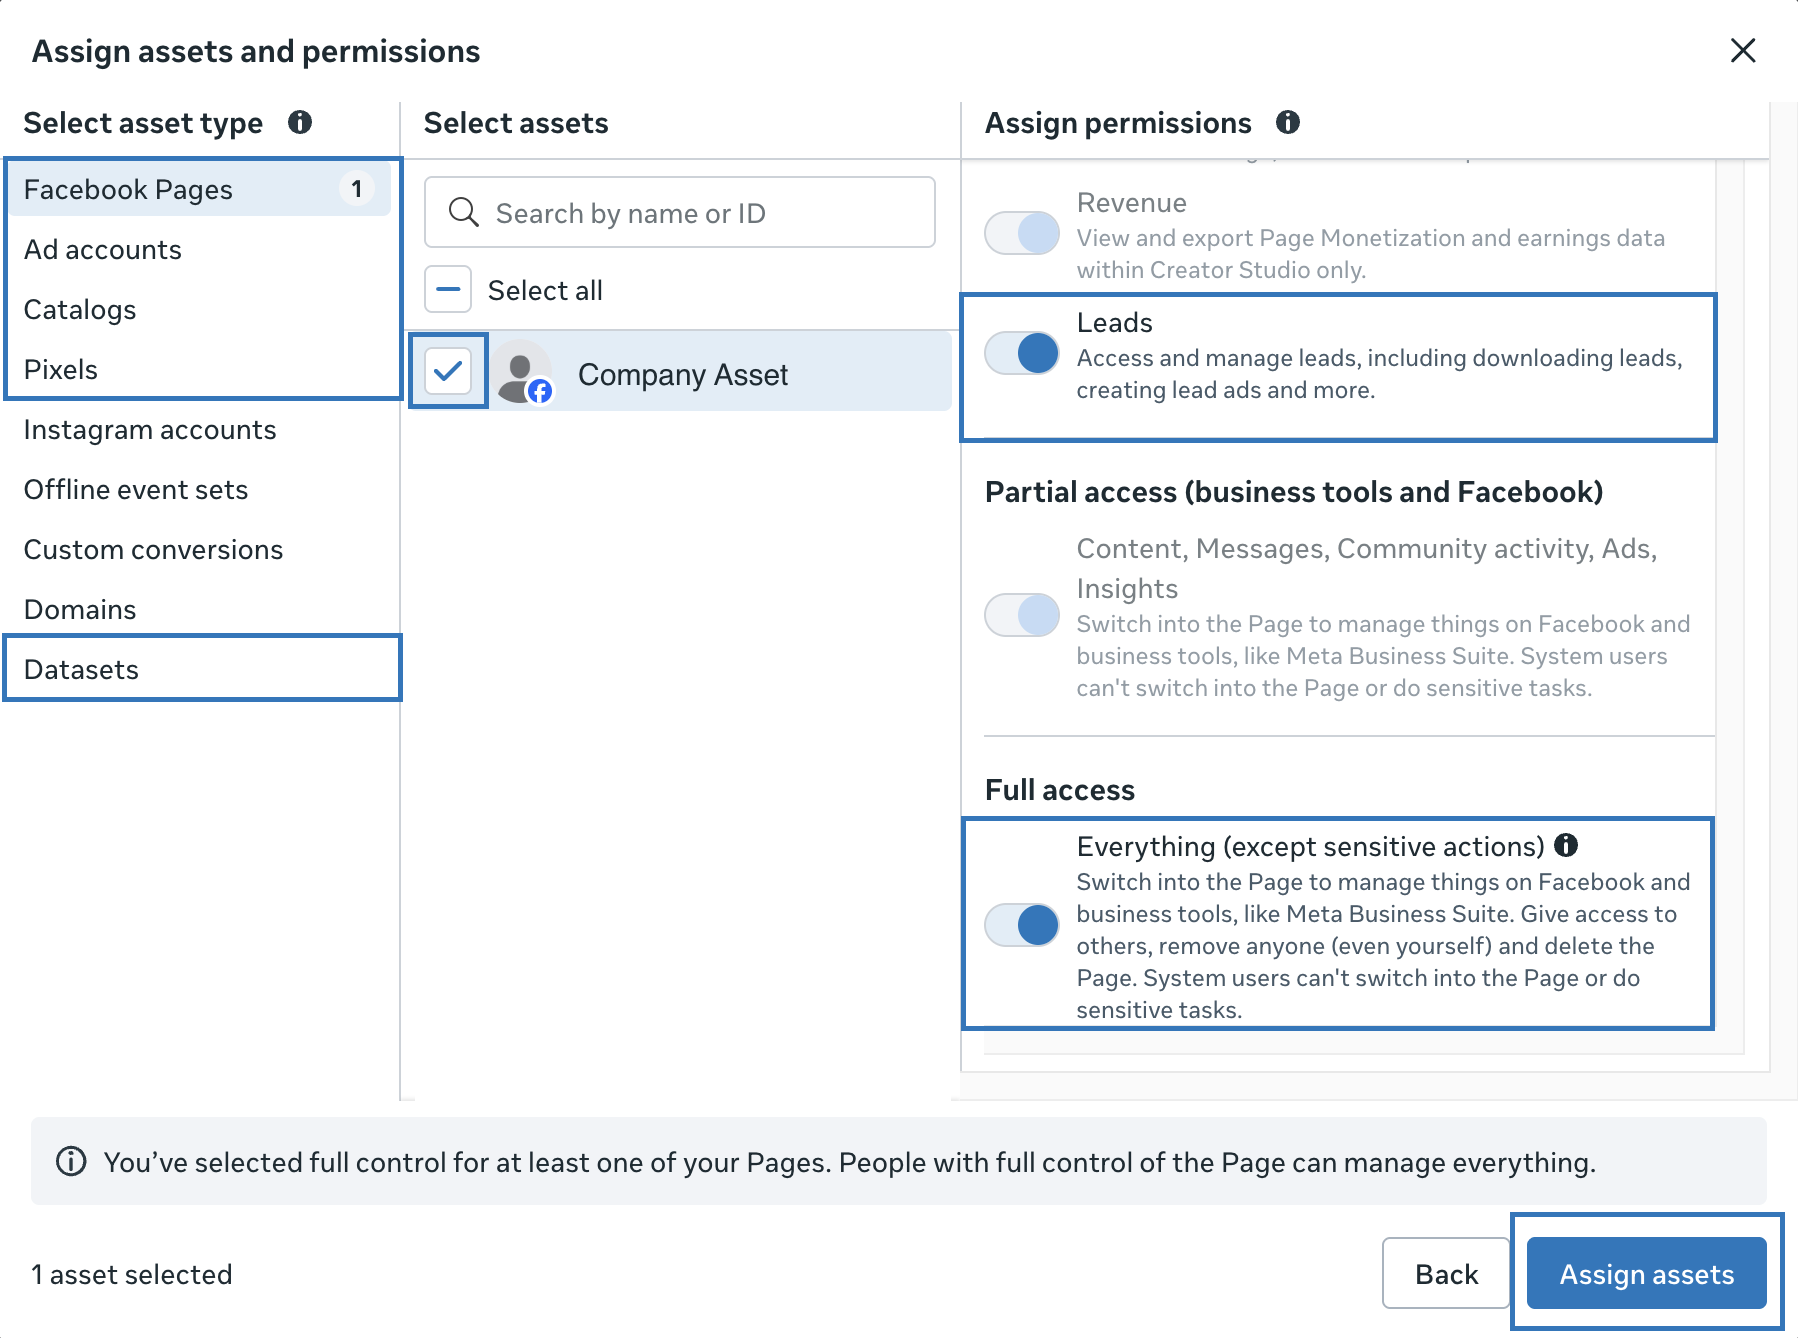Viewport: 1798px width, 1338px height.
Task: Focus the Search by name or ID field
Action: [x=680, y=212]
